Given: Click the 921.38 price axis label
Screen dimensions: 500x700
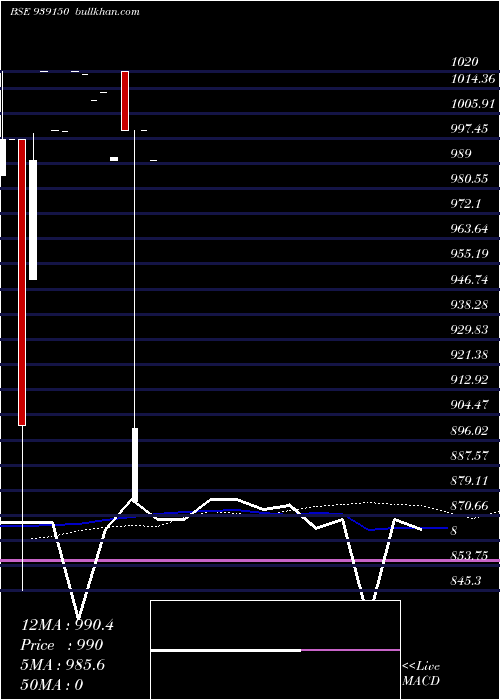Looking at the screenshot, I should (x=469, y=355).
